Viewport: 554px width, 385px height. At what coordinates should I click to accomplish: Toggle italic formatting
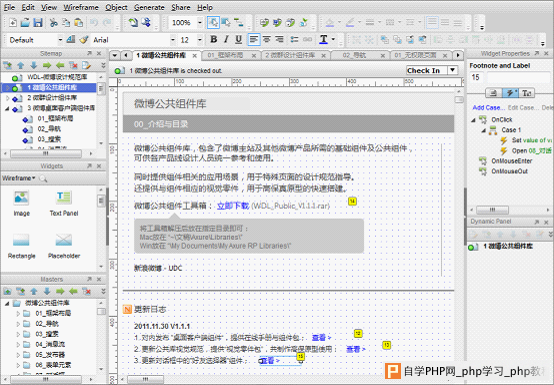click(x=226, y=40)
